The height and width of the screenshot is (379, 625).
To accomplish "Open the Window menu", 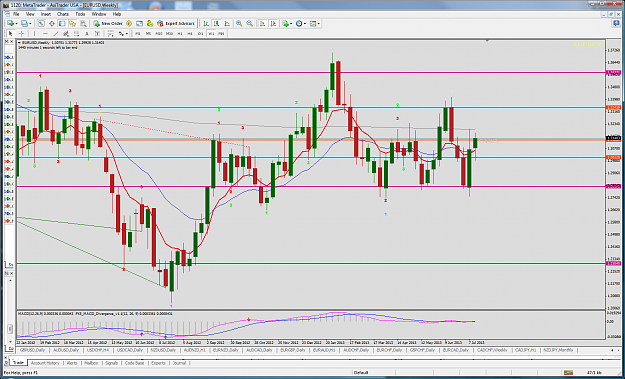I will pyautogui.click(x=99, y=14).
